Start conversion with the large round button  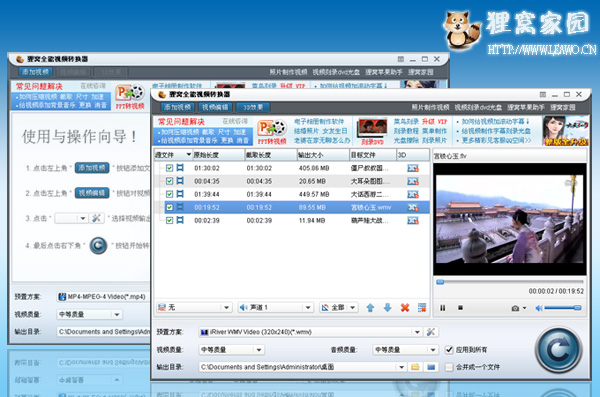tap(558, 350)
